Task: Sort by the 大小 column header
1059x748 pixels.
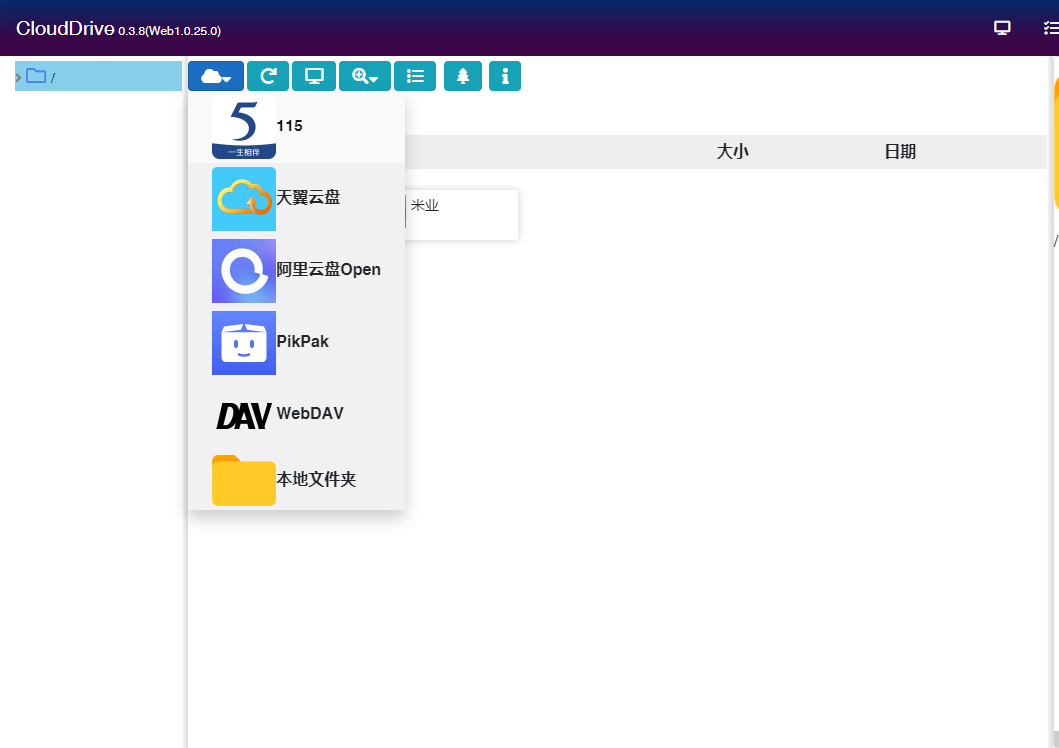Action: point(733,151)
